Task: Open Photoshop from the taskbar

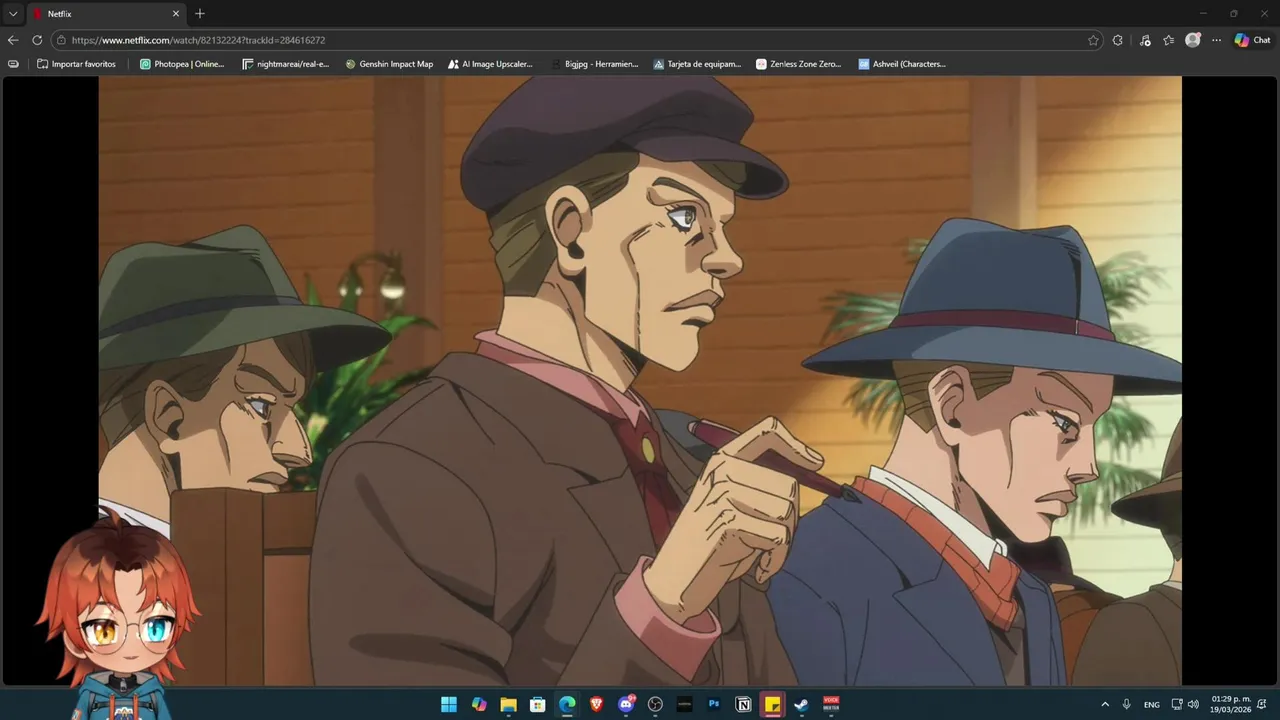Action: point(714,704)
